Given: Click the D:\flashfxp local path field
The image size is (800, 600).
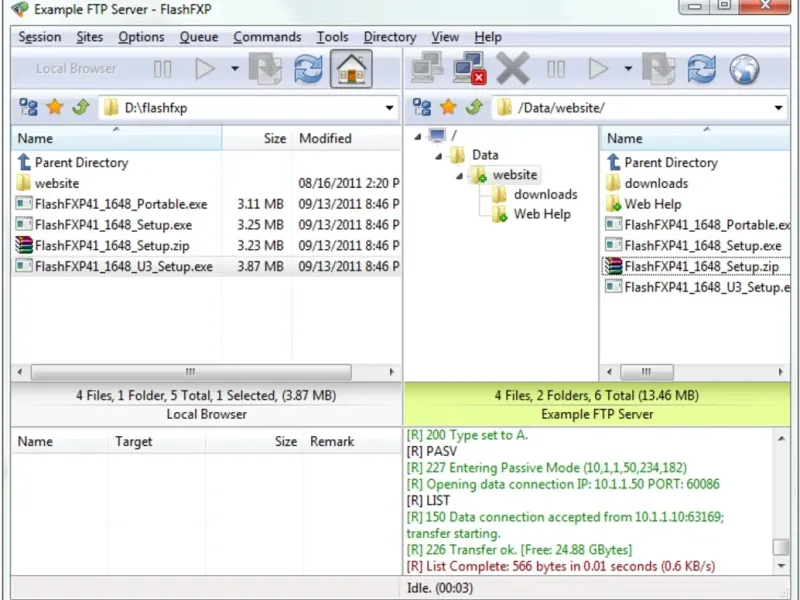Looking at the screenshot, I should [x=248, y=108].
